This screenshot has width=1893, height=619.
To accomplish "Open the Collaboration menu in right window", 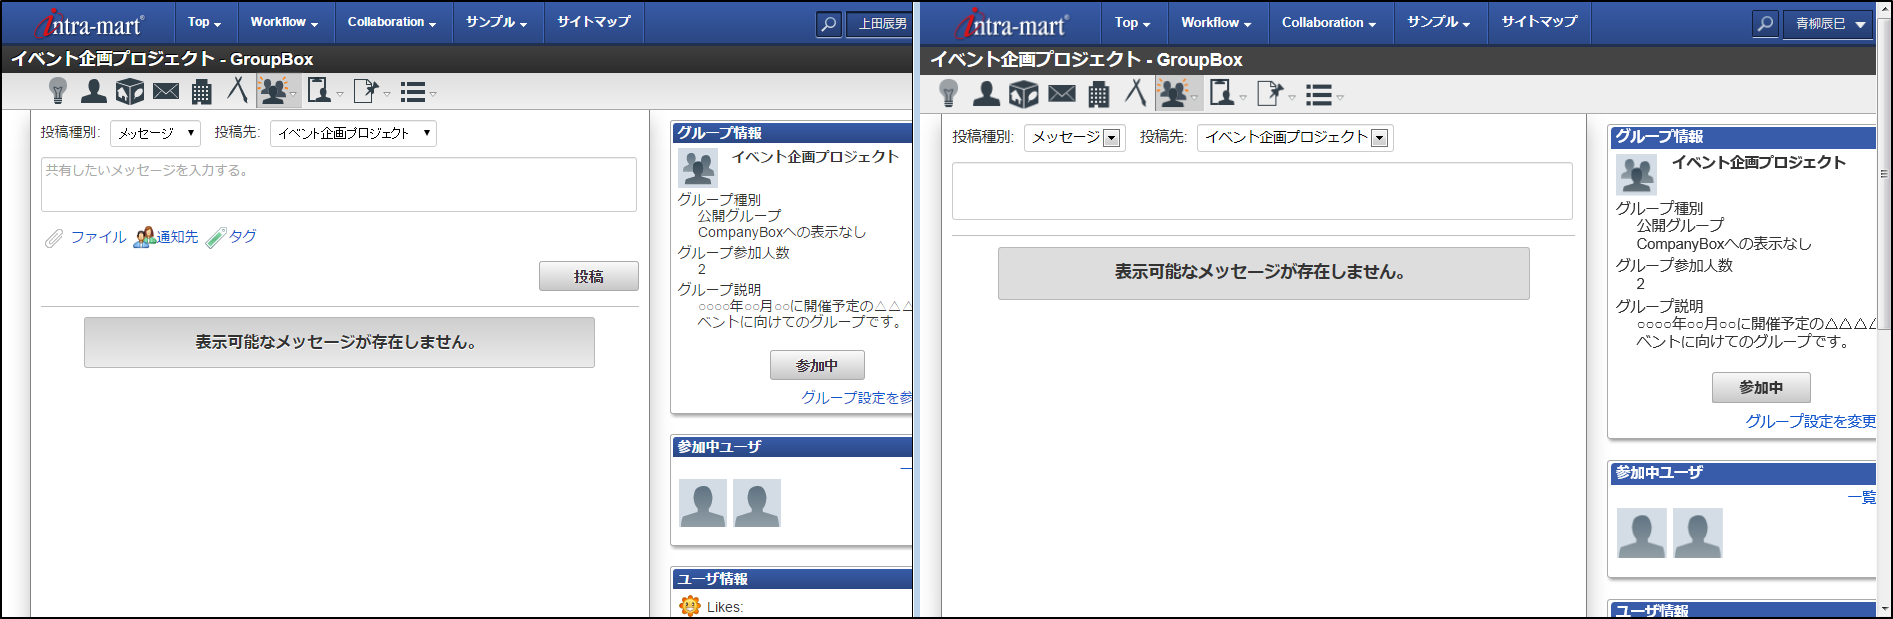I will (1328, 23).
